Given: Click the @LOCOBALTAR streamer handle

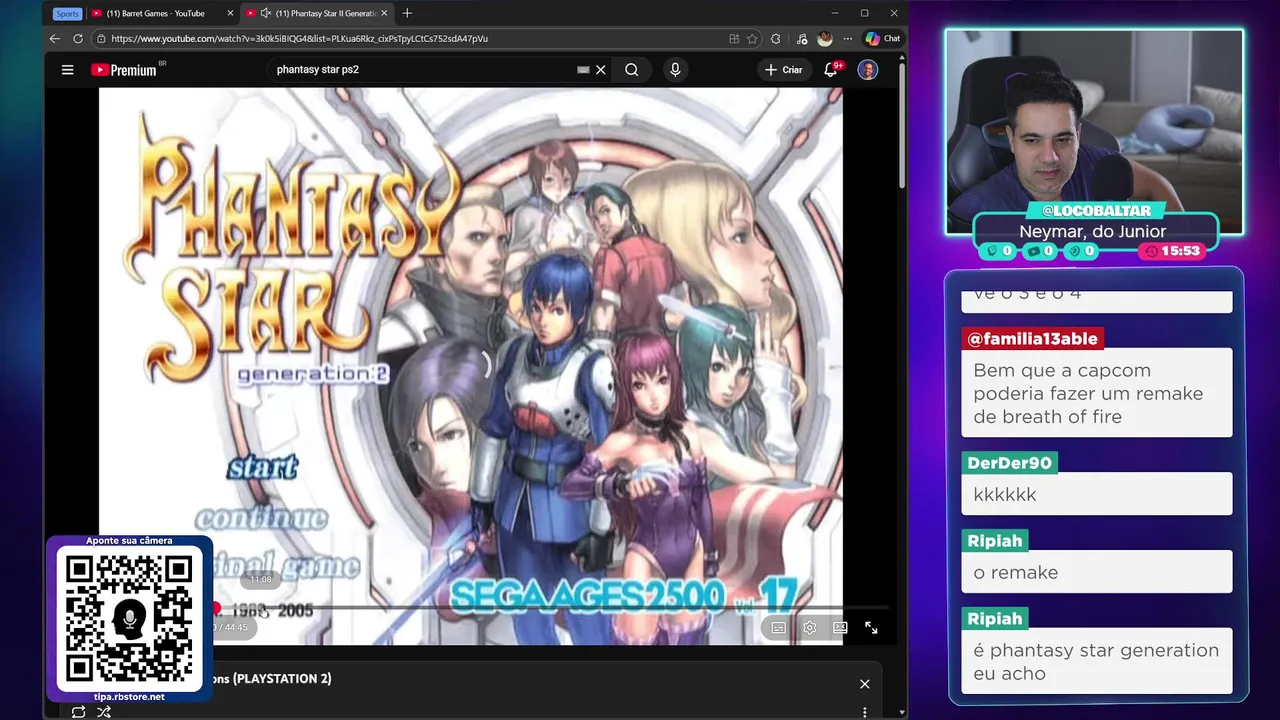Looking at the screenshot, I should click(1095, 211).
